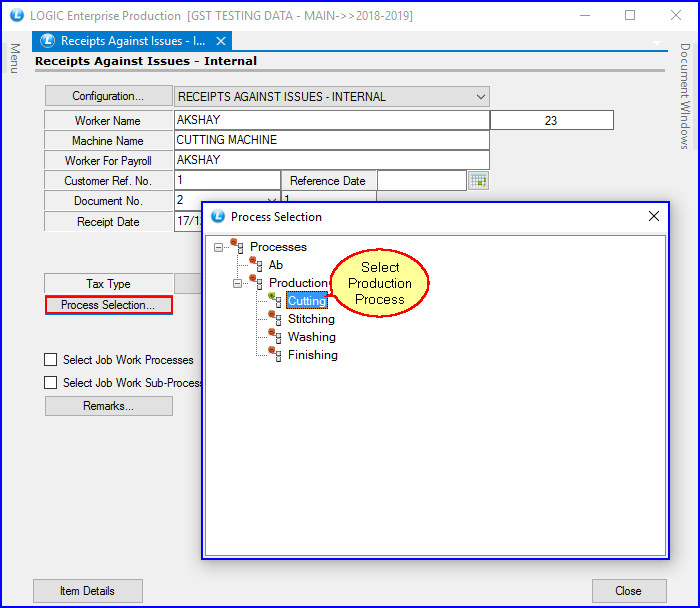
Task: Enable Select Job Work Processes checkbox
Action: click(x=51, y=360)
